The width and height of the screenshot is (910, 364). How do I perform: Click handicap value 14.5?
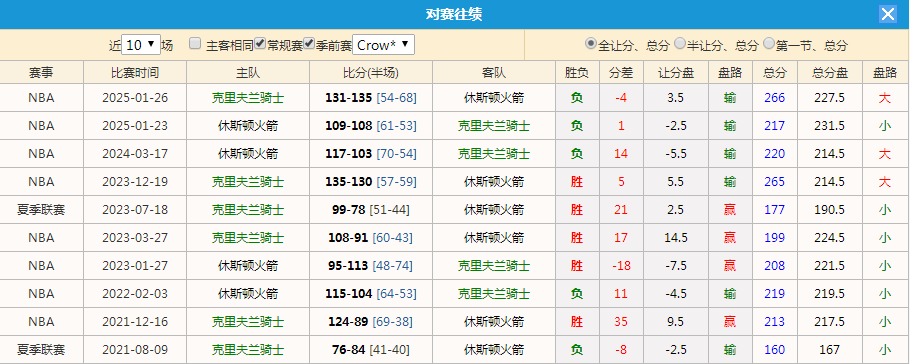(676, 237)
